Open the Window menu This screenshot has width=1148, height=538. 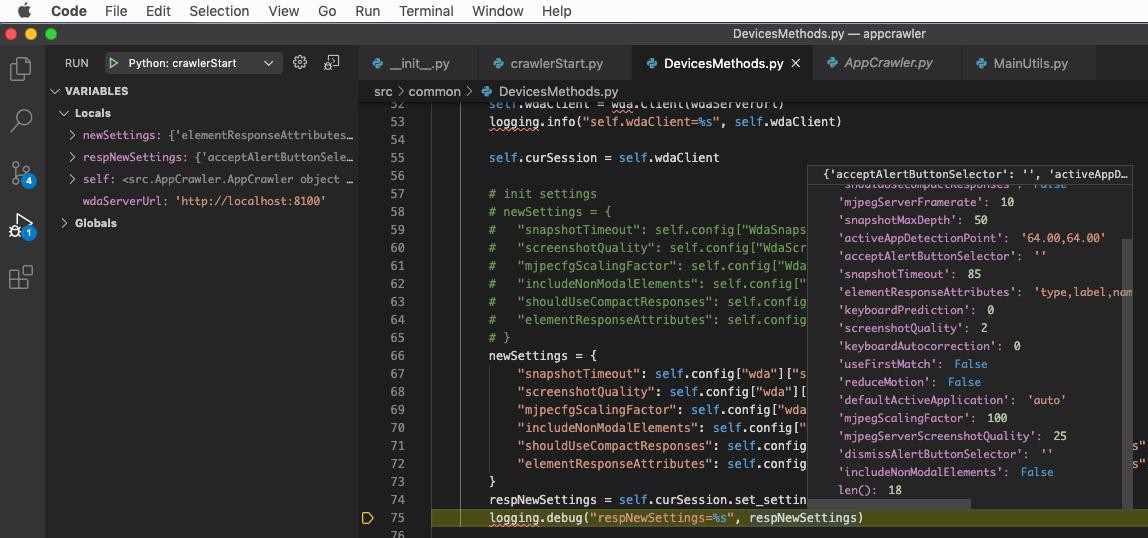498,11
